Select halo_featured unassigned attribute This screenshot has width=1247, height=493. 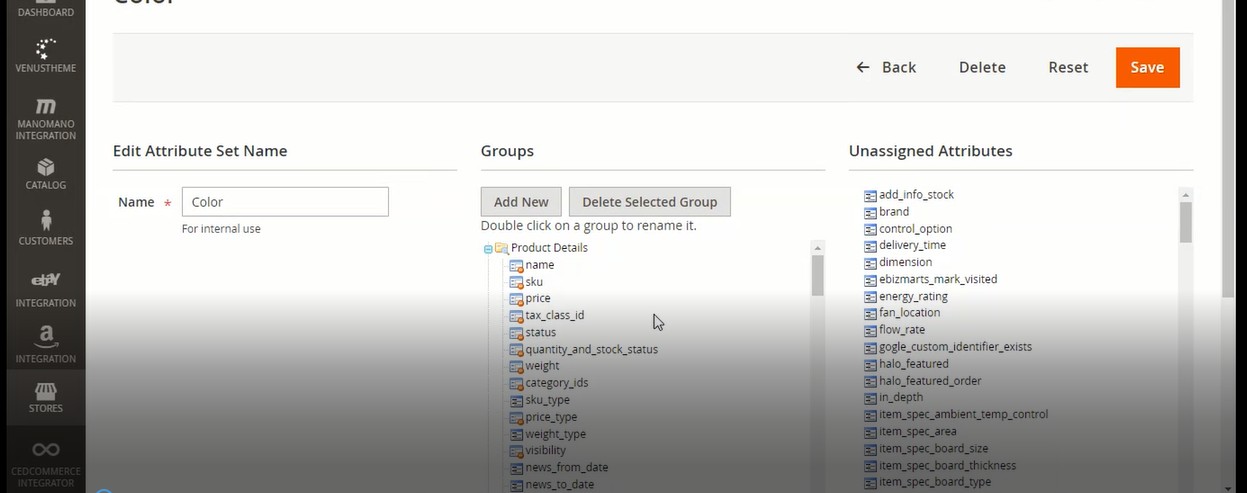[x=914, y=364]
